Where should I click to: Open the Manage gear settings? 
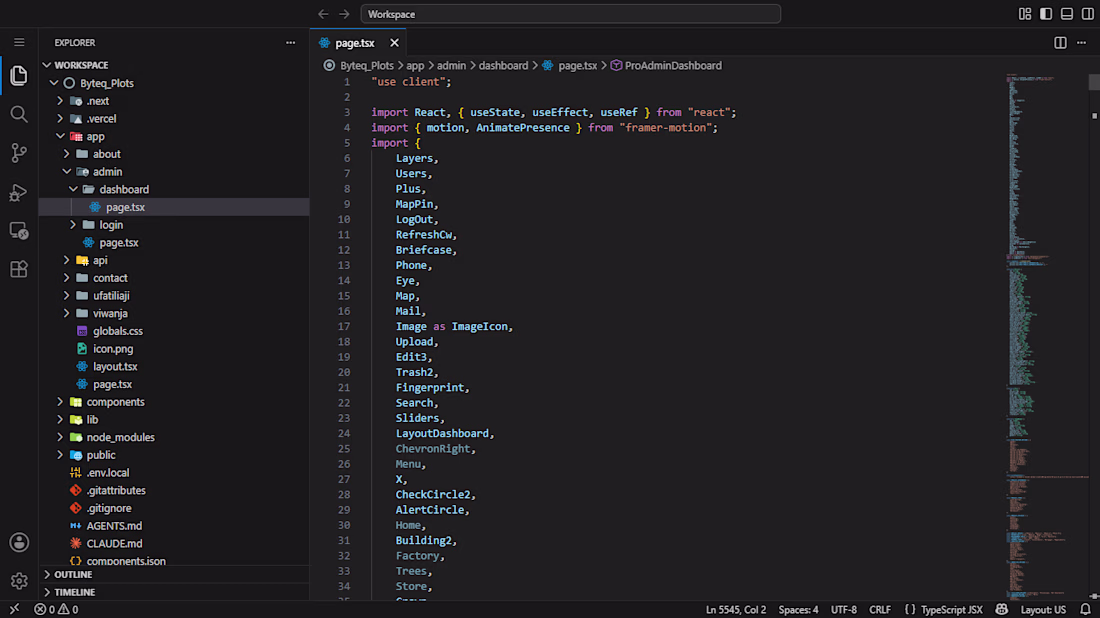coord(19,581)
